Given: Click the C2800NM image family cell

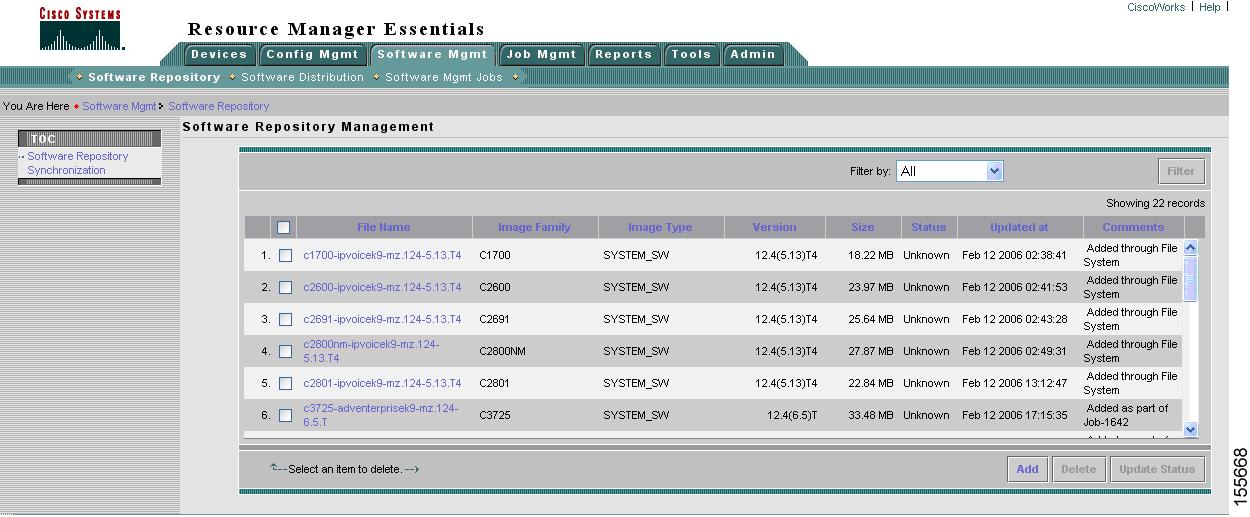Looking at the screenshot, I should tap(503, 351).
